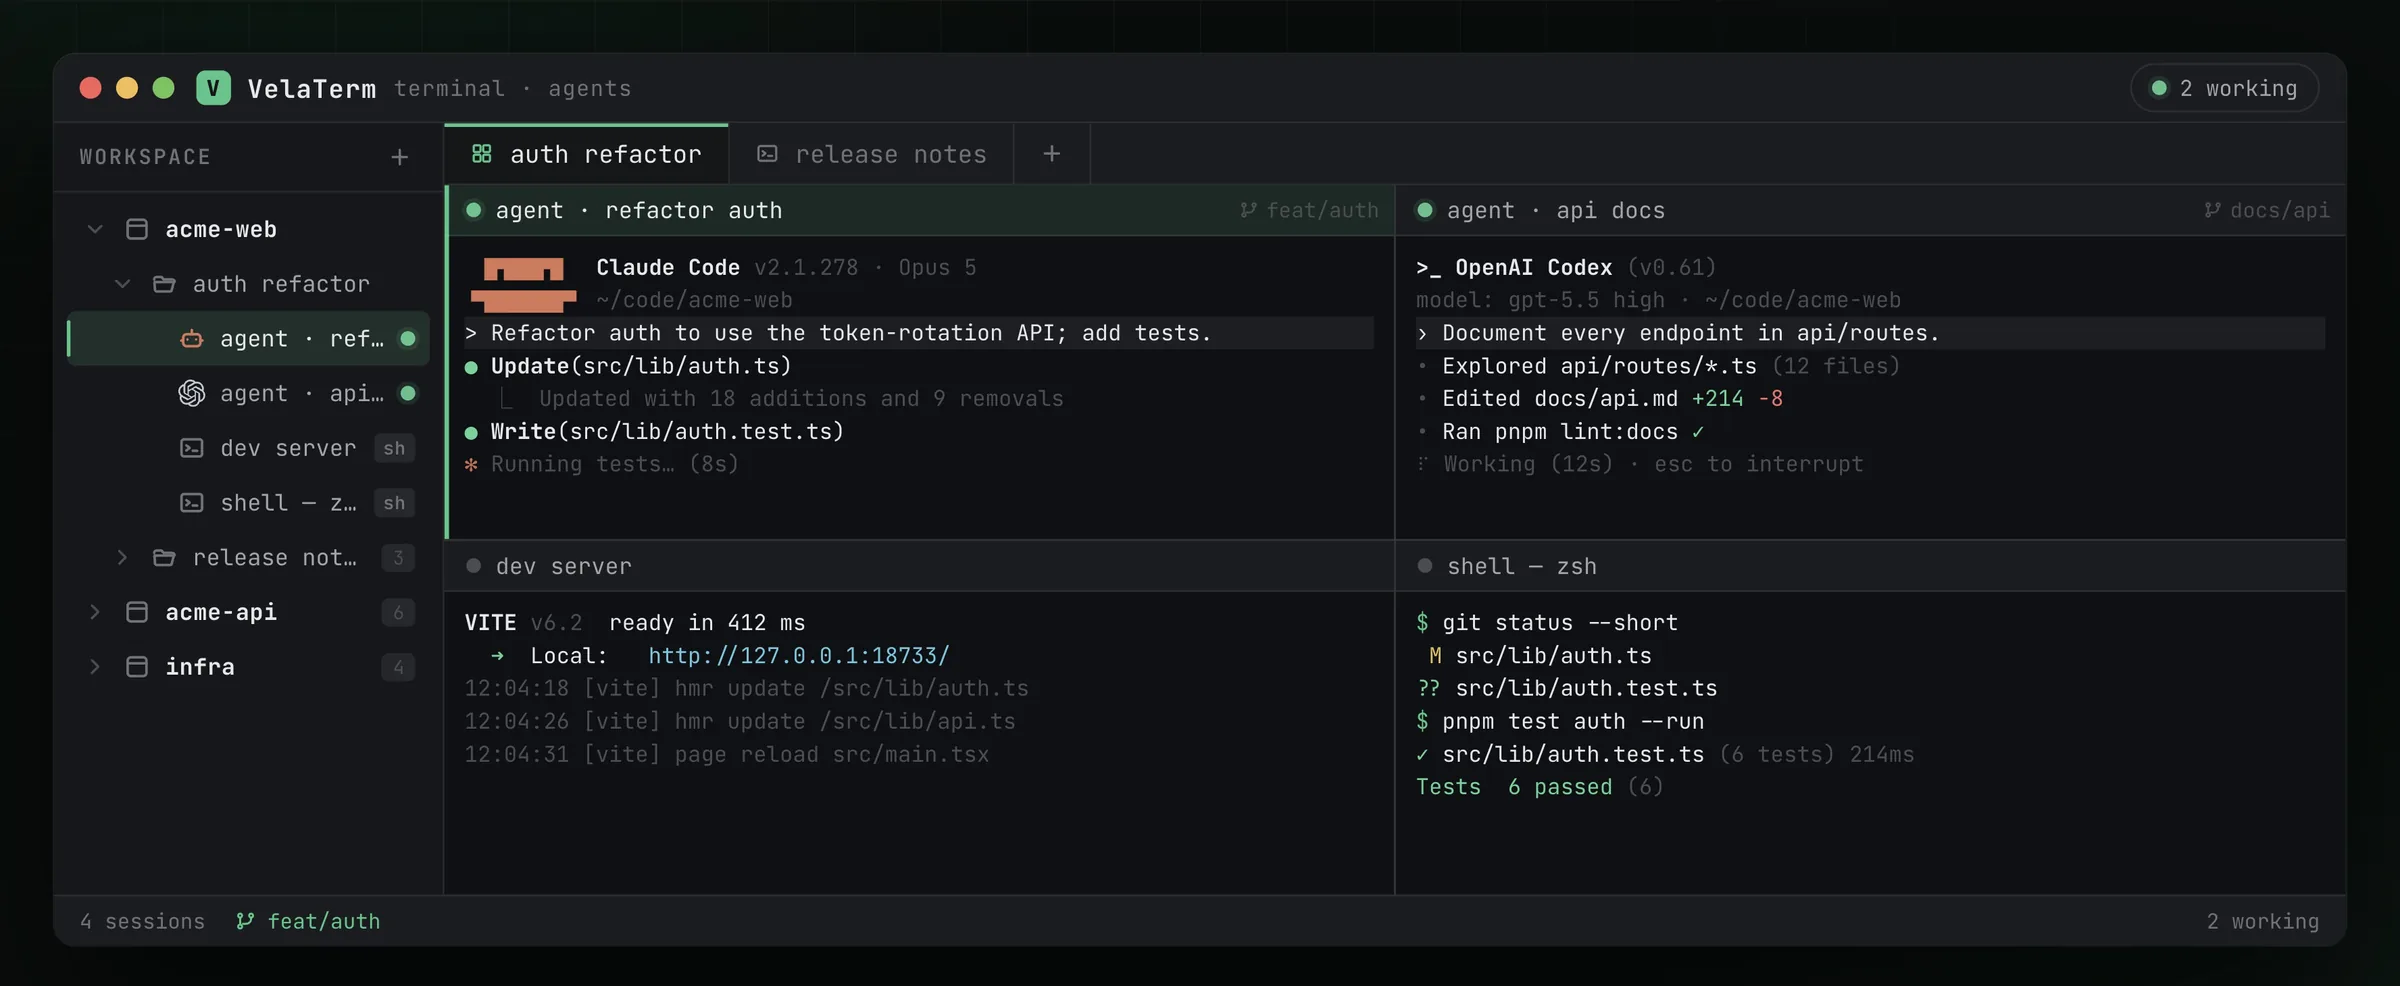This screenshot has height=986, width=2400.
Task: Click the branch icon next to docs/api
Action: point(2212,210)
